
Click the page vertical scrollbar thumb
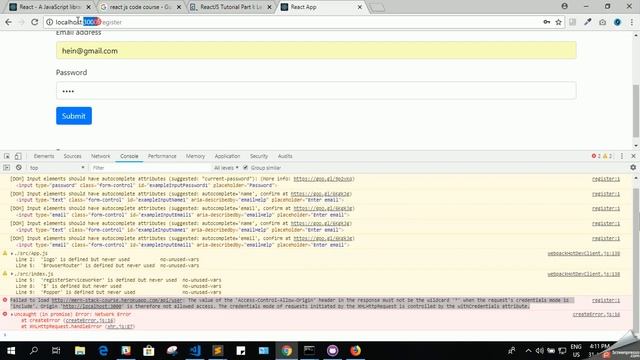coord(636,111)
